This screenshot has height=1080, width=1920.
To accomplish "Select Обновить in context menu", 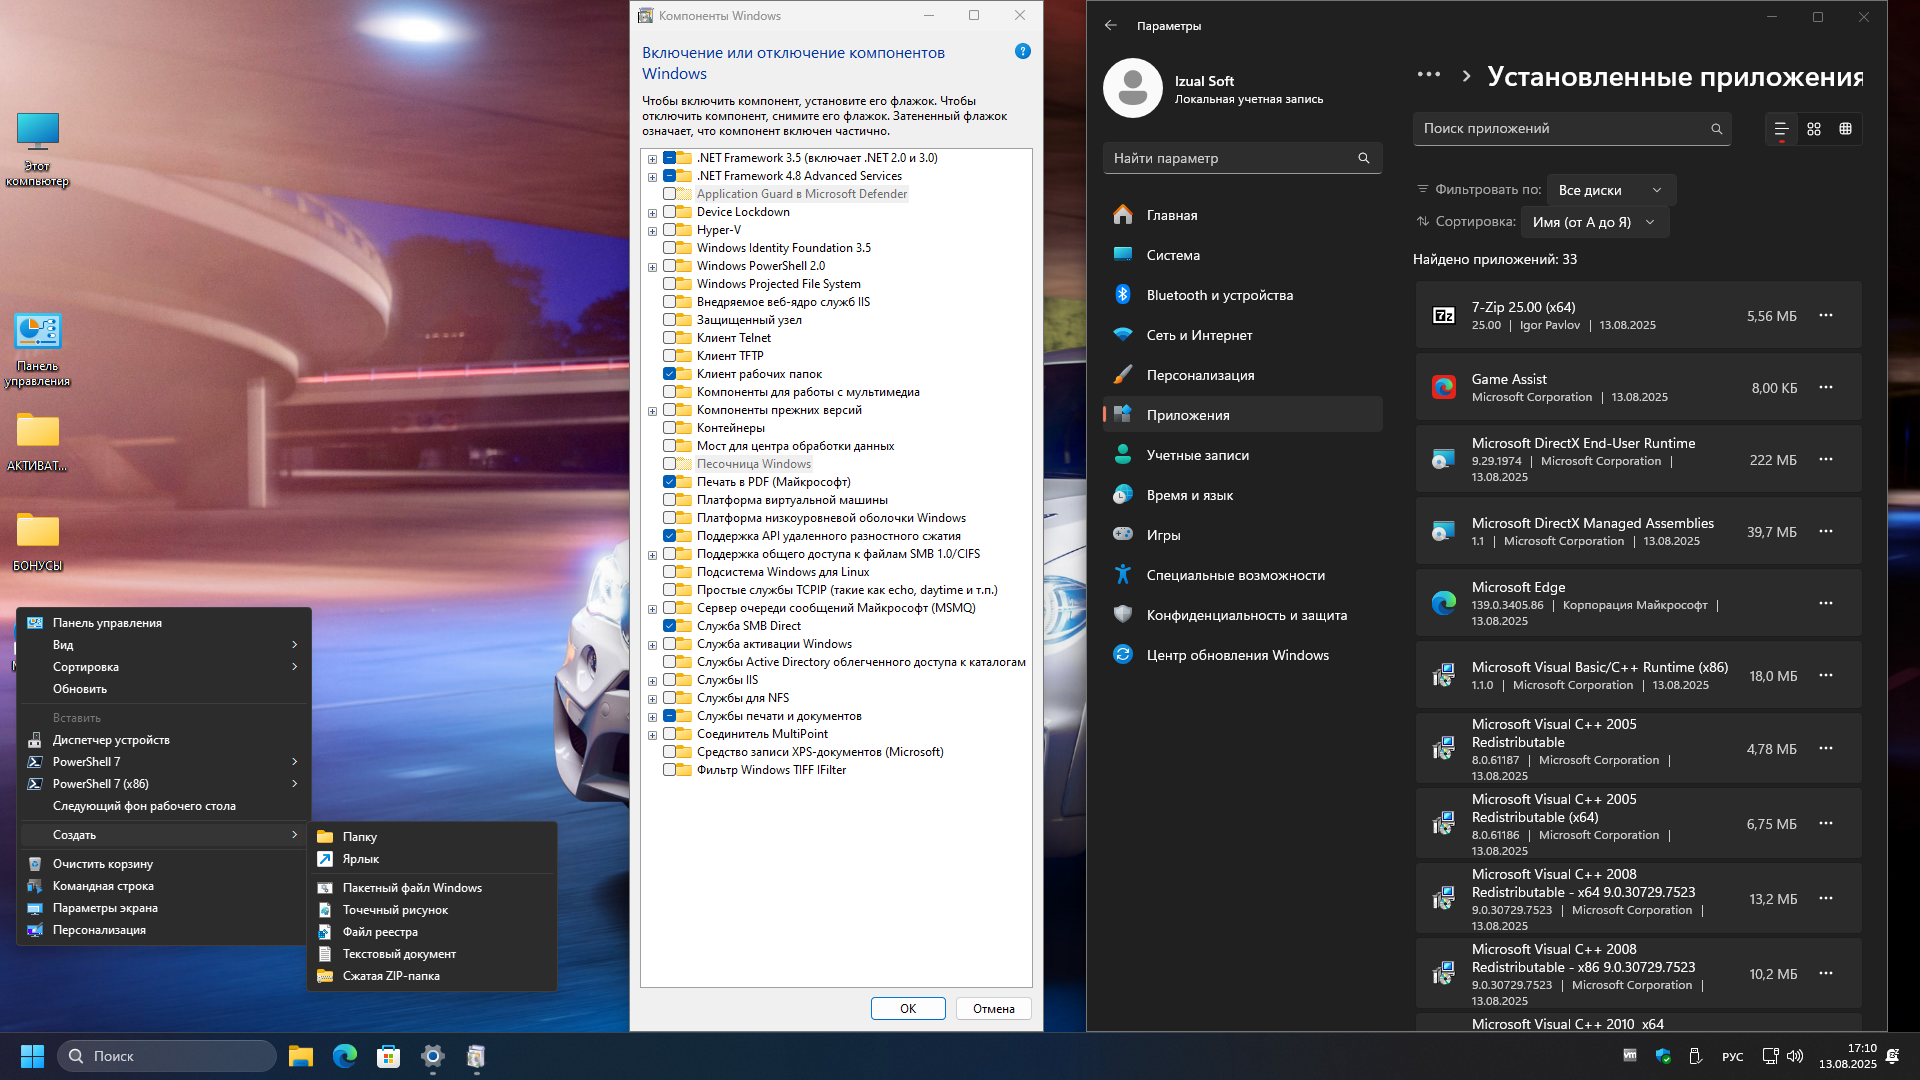I will click(x=164, y=689).
